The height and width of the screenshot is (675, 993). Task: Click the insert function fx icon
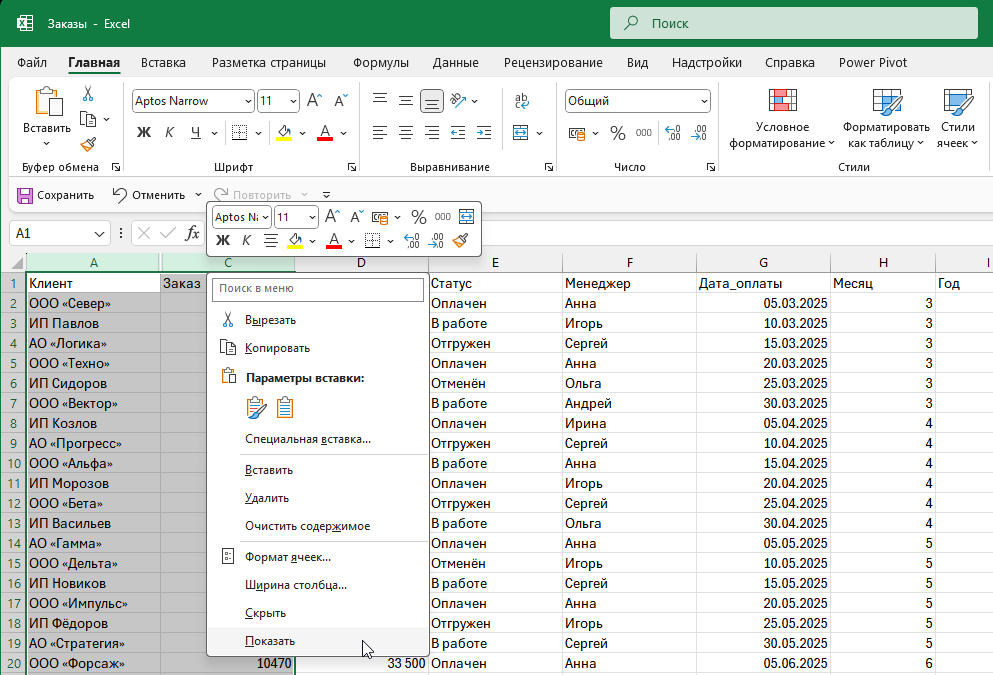pyautogui.click(x=192, y=233)
